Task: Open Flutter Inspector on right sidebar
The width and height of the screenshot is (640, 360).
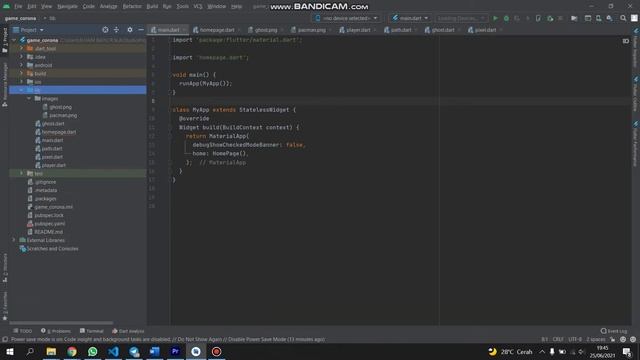Action: coord(635,48)
